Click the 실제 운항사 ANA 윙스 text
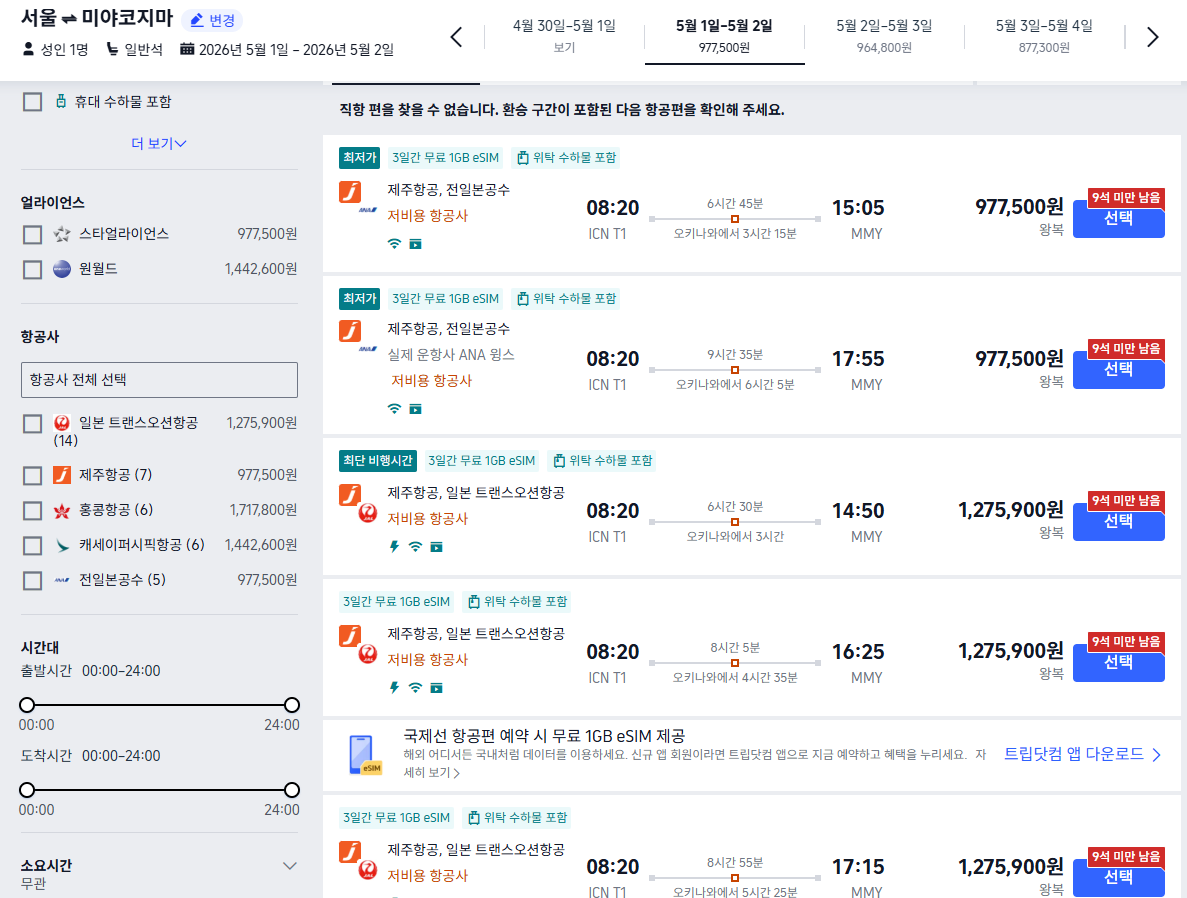This screenshot has height=898, width=1187. [x=451, y=354]
